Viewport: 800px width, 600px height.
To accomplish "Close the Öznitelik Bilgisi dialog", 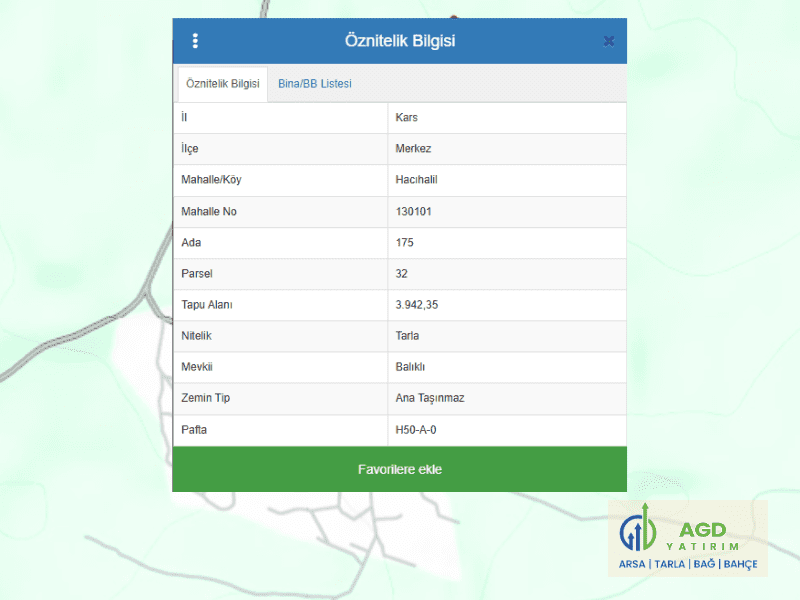I will (608, 41).
